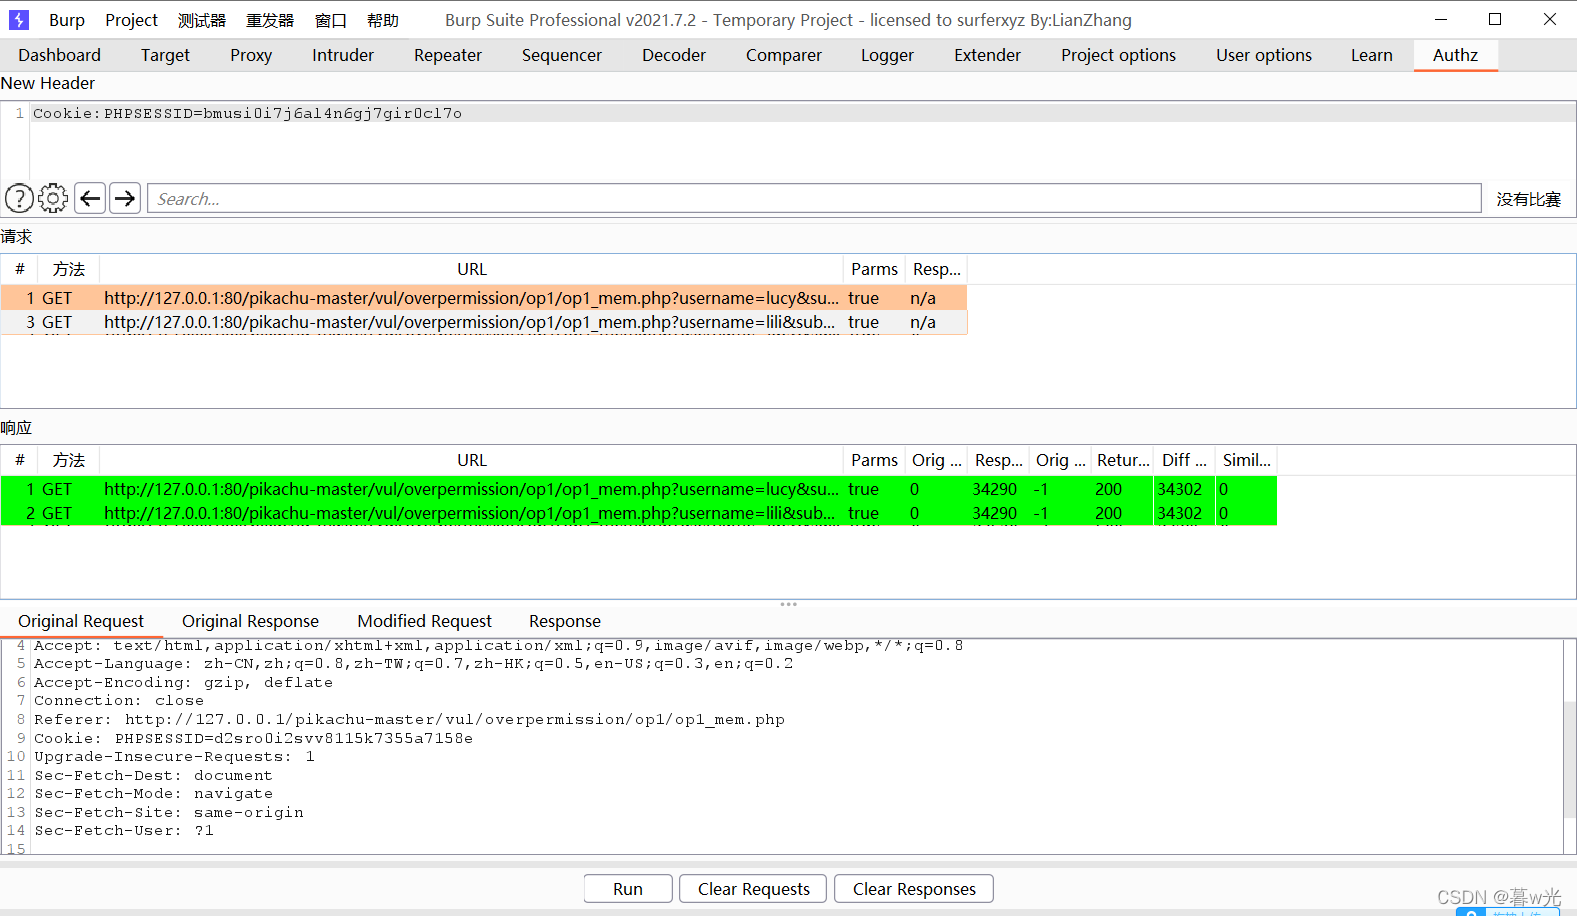
Task: Switch to the Learn tab
Action: coord(1371,55)
